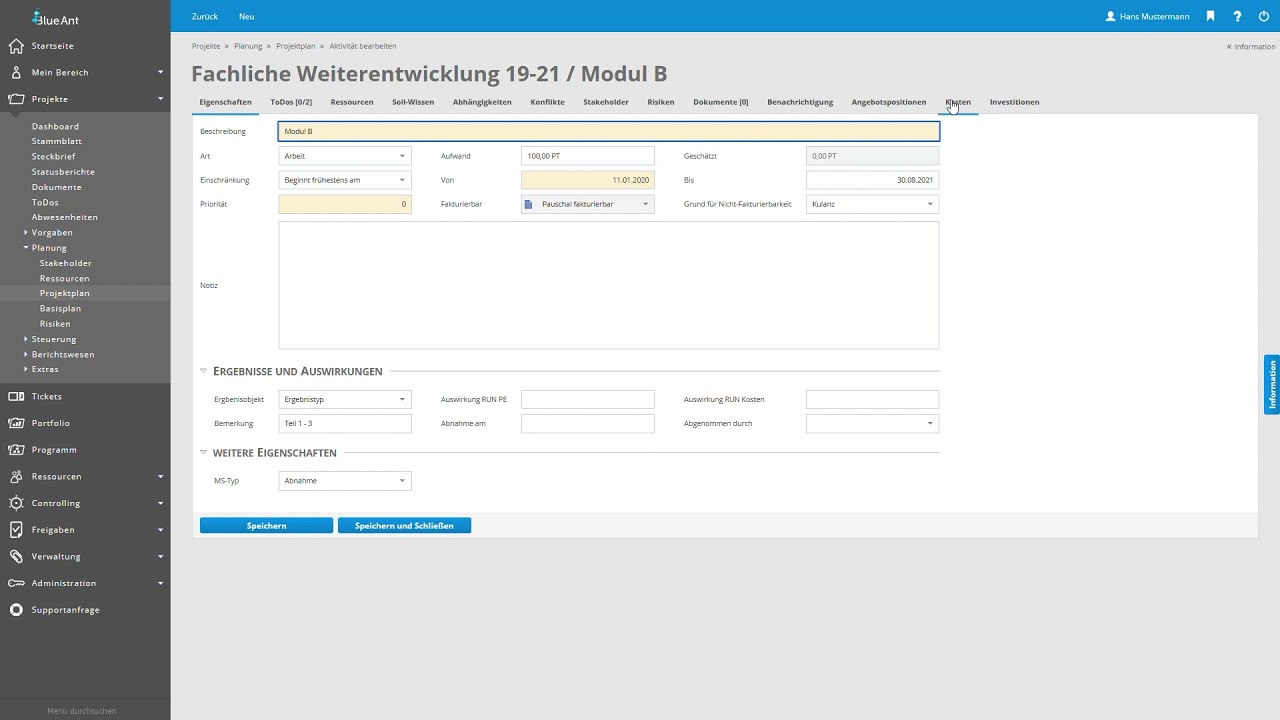Click the Speichern und Schließen button

pos(404,526)
